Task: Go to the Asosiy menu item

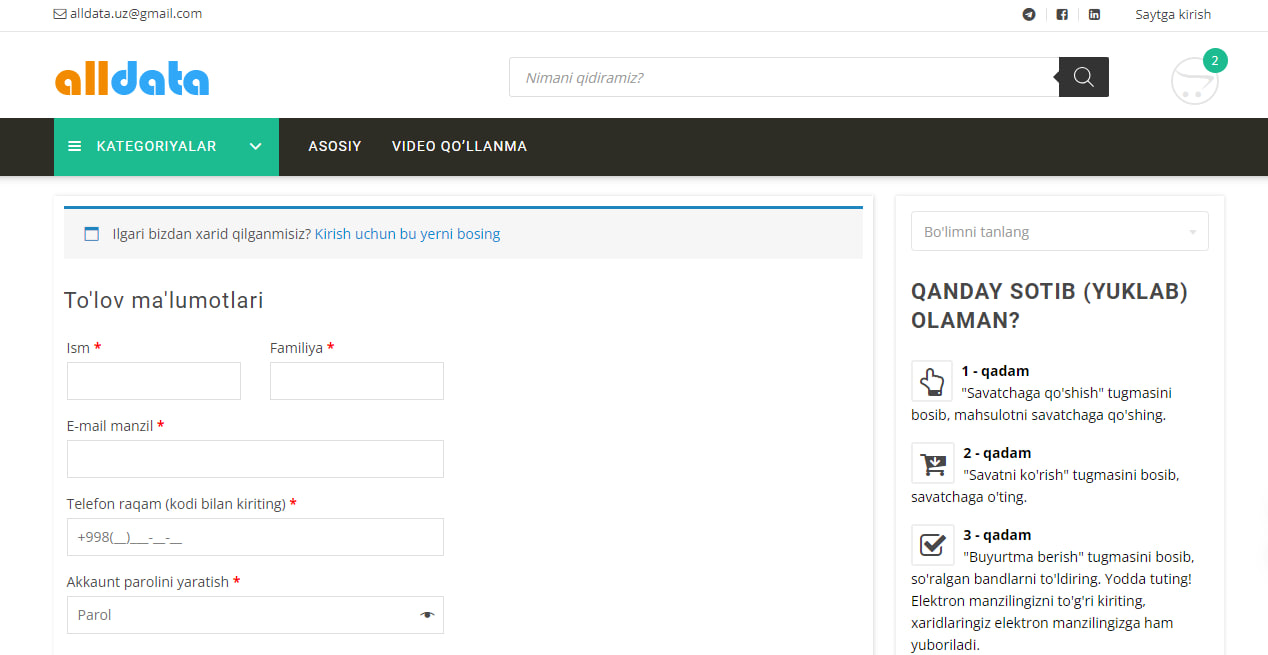Action: [x=335, y=146]
